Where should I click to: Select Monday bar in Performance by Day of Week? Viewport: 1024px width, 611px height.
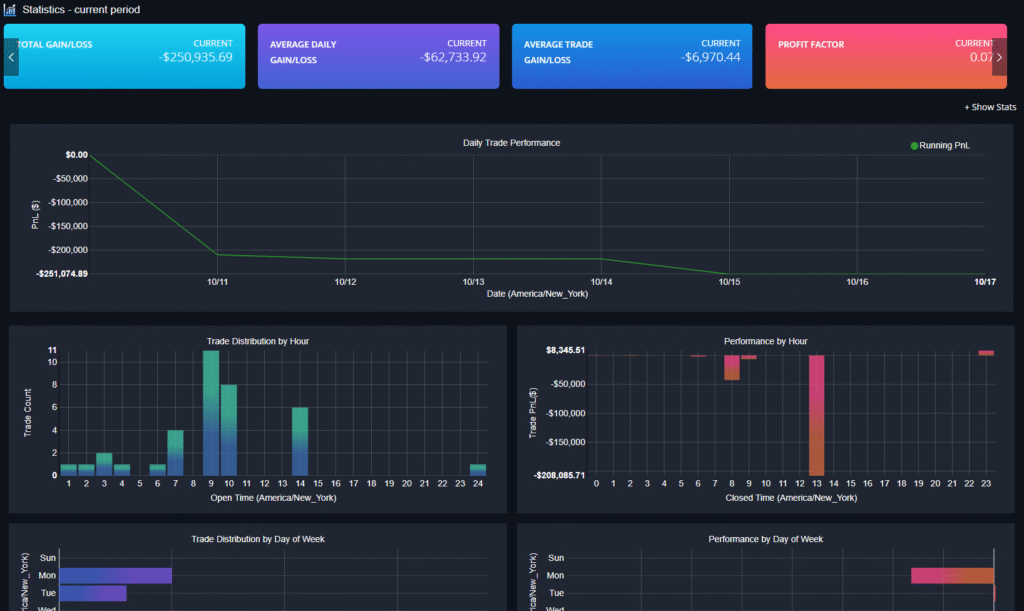(953, 576)
